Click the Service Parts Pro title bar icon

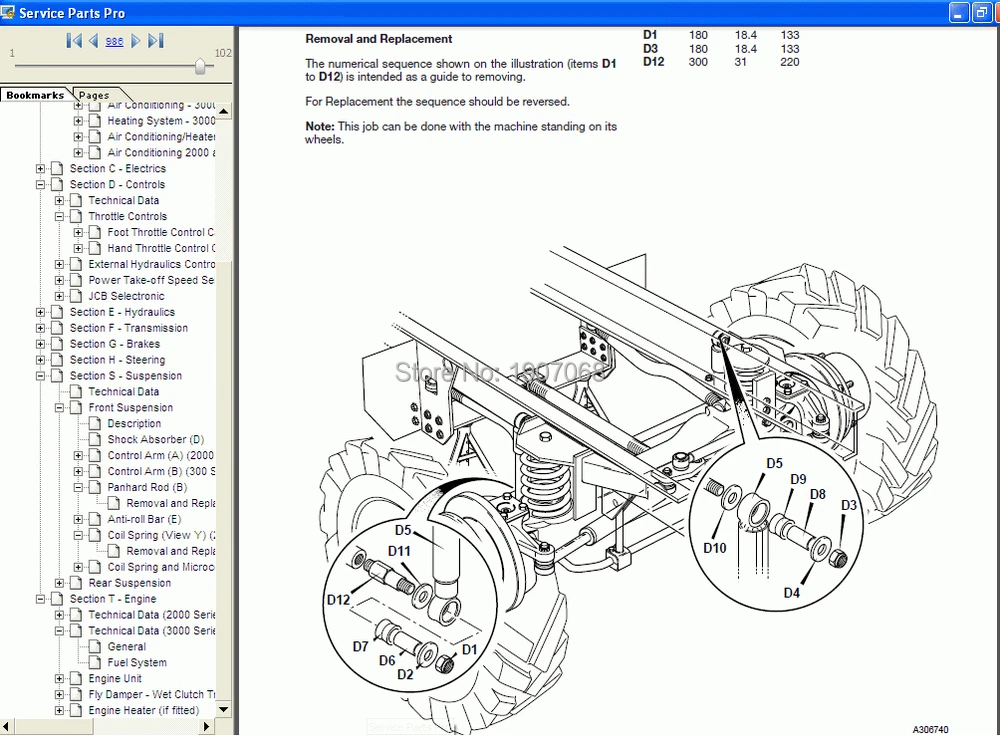[x=9, y=13]
